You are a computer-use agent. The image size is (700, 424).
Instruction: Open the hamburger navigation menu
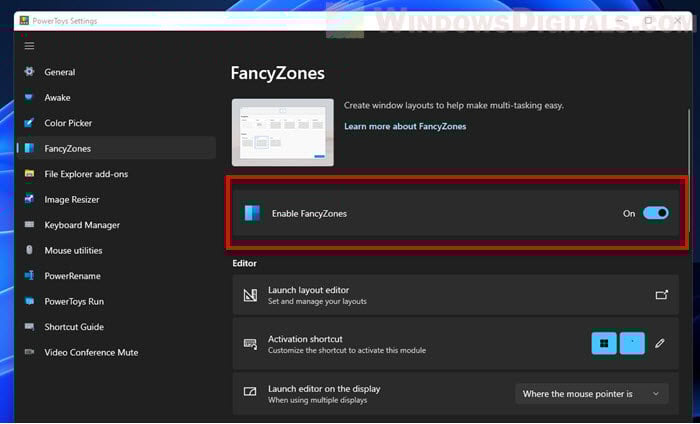click(x=29, y=46)
